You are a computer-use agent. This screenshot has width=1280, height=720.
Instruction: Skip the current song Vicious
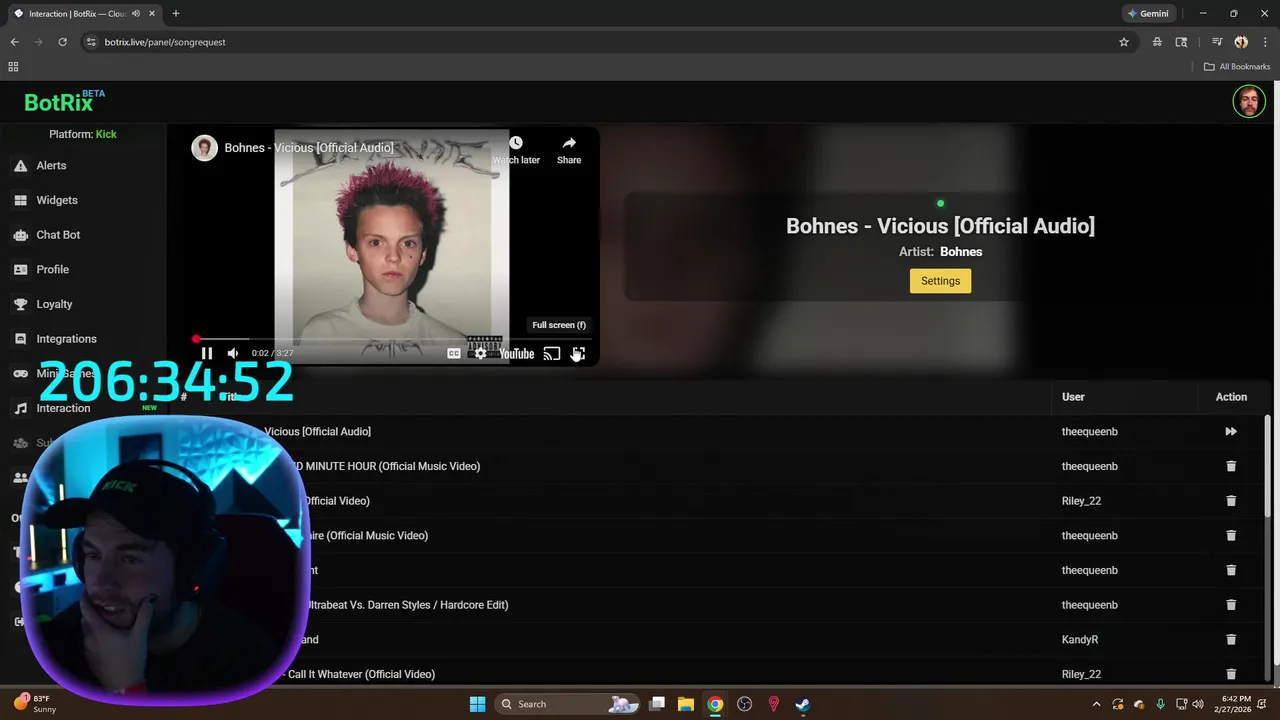pyautogui.click(x=1231, y=432)
